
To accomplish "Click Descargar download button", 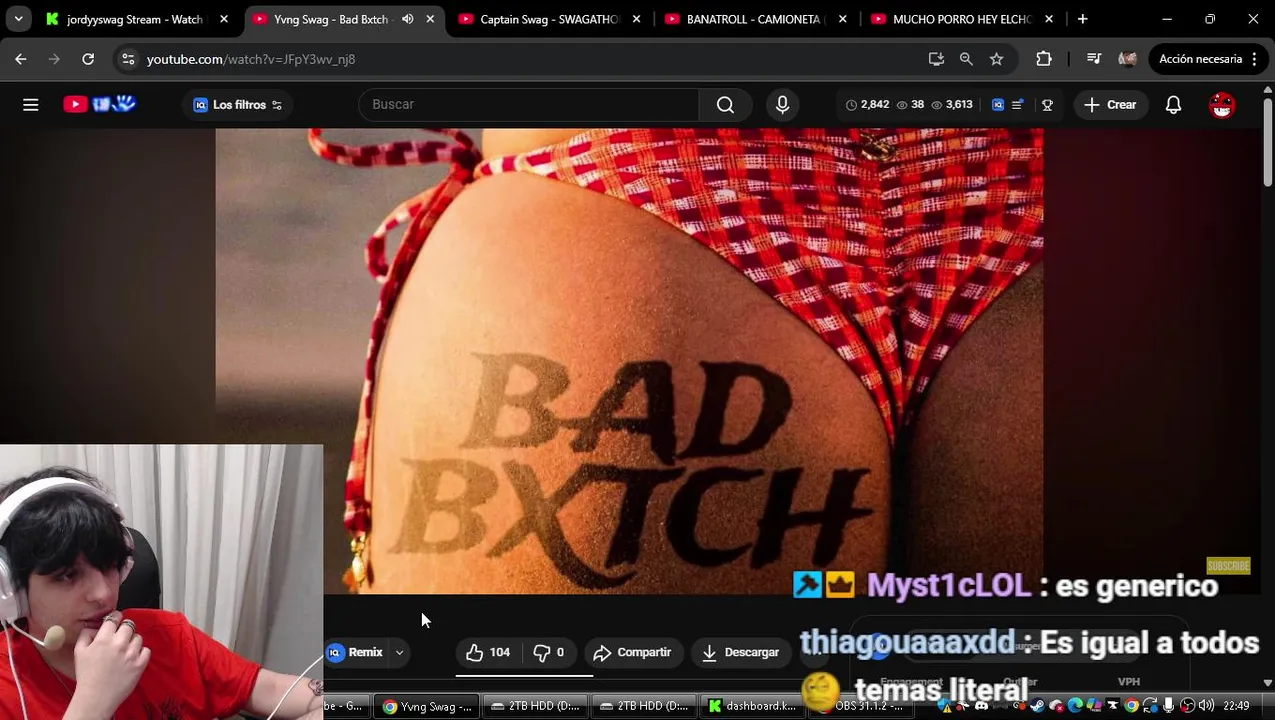I will coord(741,652).
